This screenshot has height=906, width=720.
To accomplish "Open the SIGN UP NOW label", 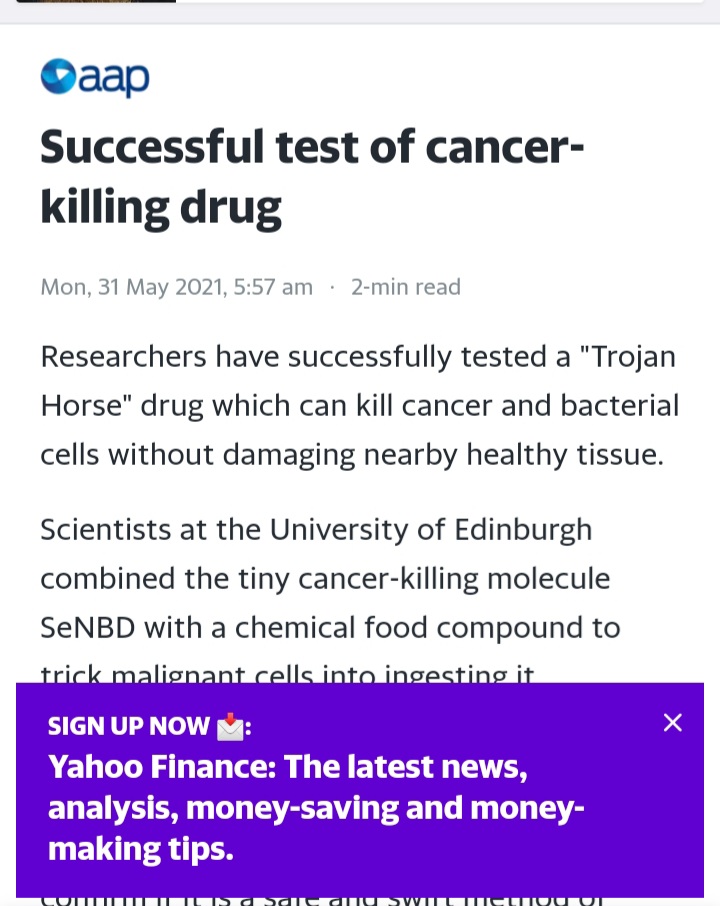I will [128, 726].
